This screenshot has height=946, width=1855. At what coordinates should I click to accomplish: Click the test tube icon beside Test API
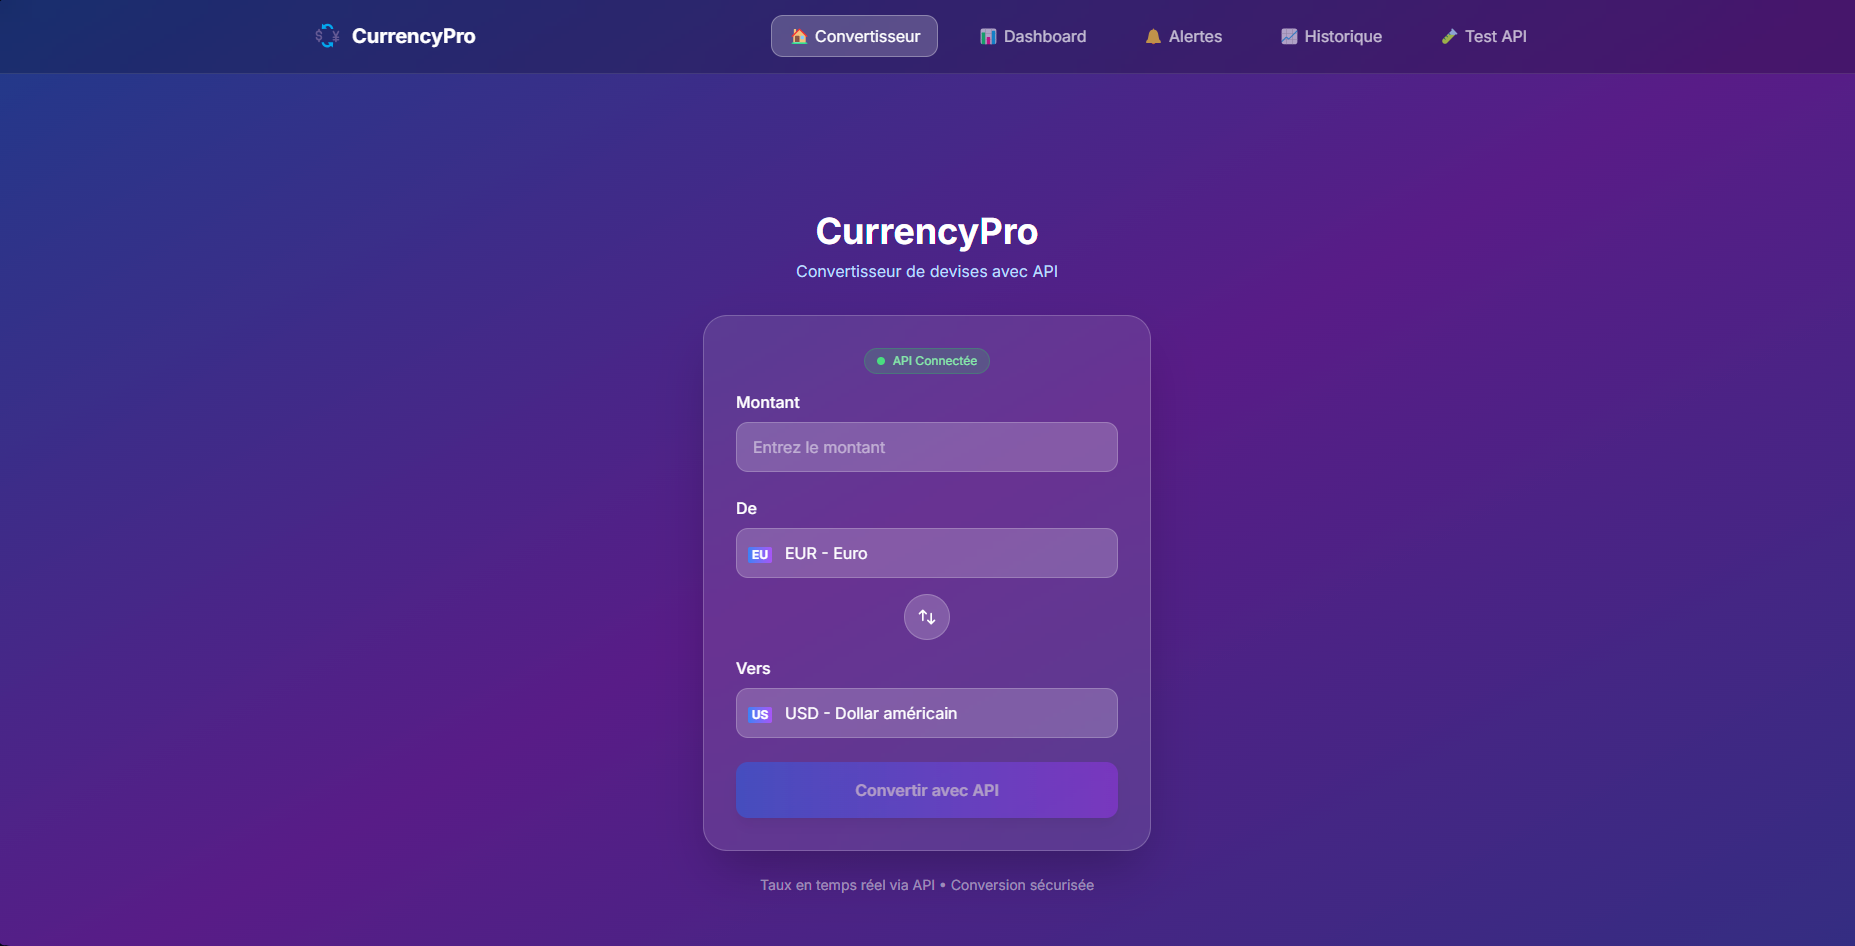pos(1449,36)
